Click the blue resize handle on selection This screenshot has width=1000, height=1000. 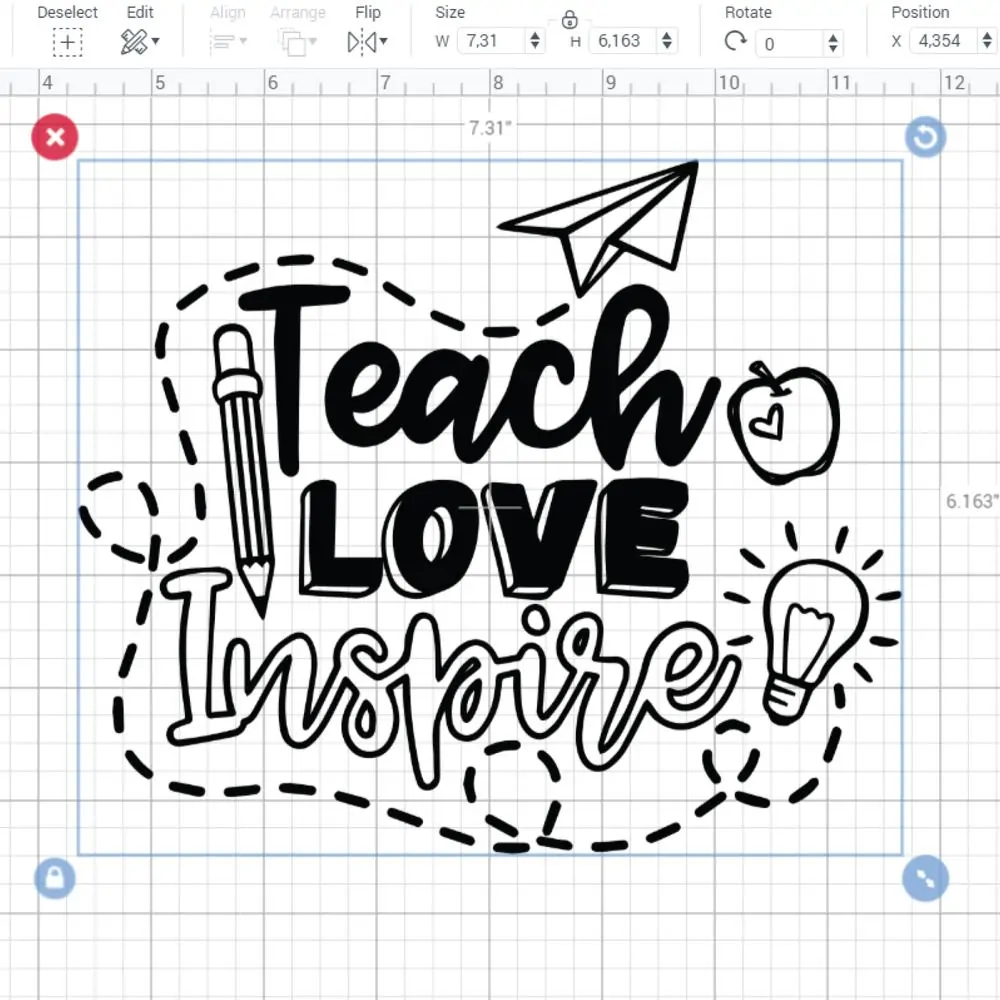point(925,878)
